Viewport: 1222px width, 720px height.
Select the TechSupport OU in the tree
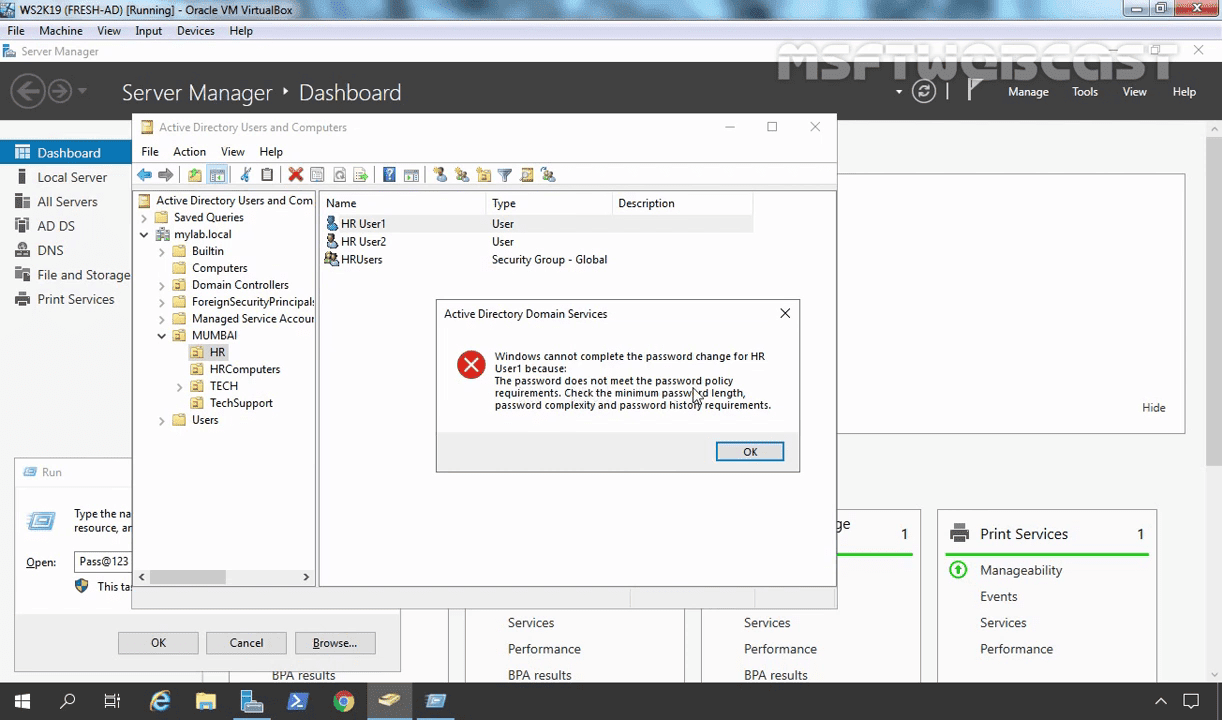click(241, 403)
